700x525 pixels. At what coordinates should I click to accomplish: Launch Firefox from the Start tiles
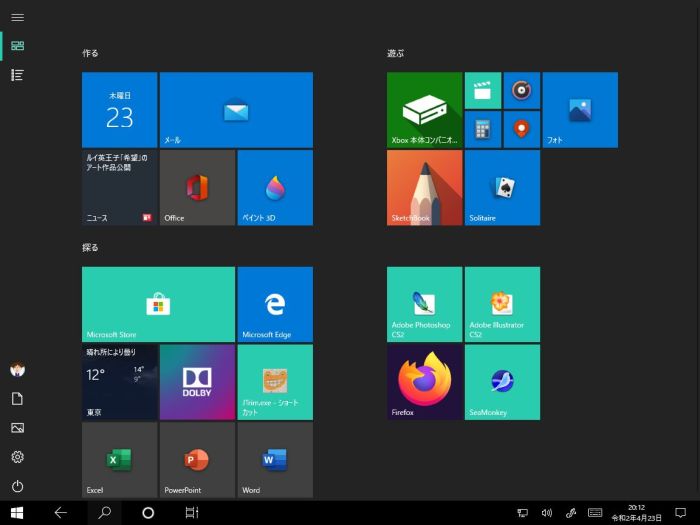425,382
